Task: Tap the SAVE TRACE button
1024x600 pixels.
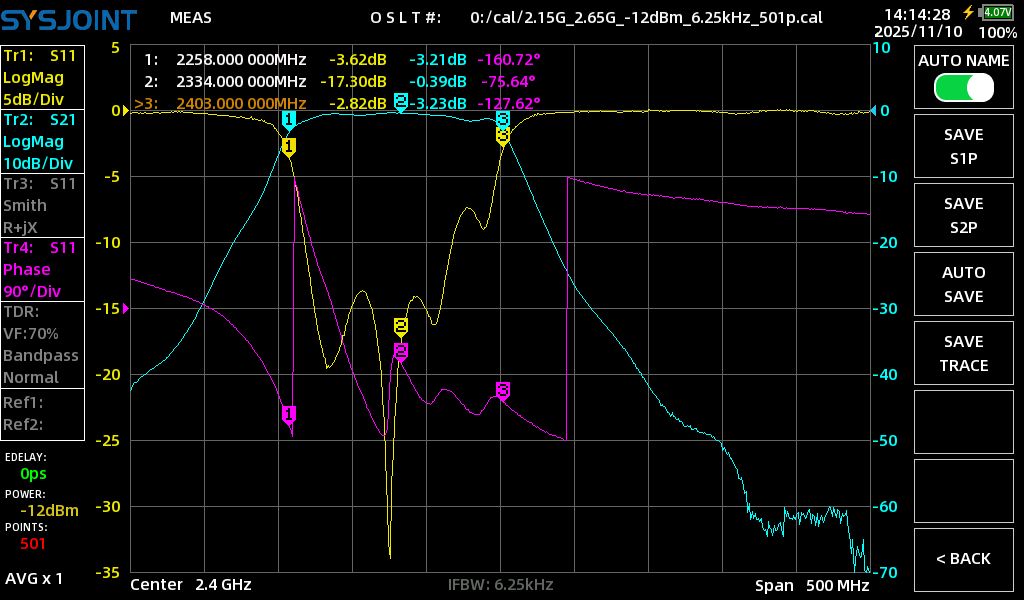Action: click(x=963, y=353)
